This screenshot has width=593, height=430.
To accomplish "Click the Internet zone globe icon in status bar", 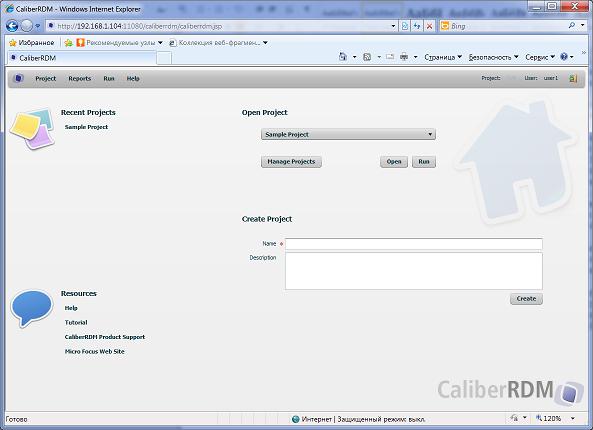I will (x=296, y=419).
